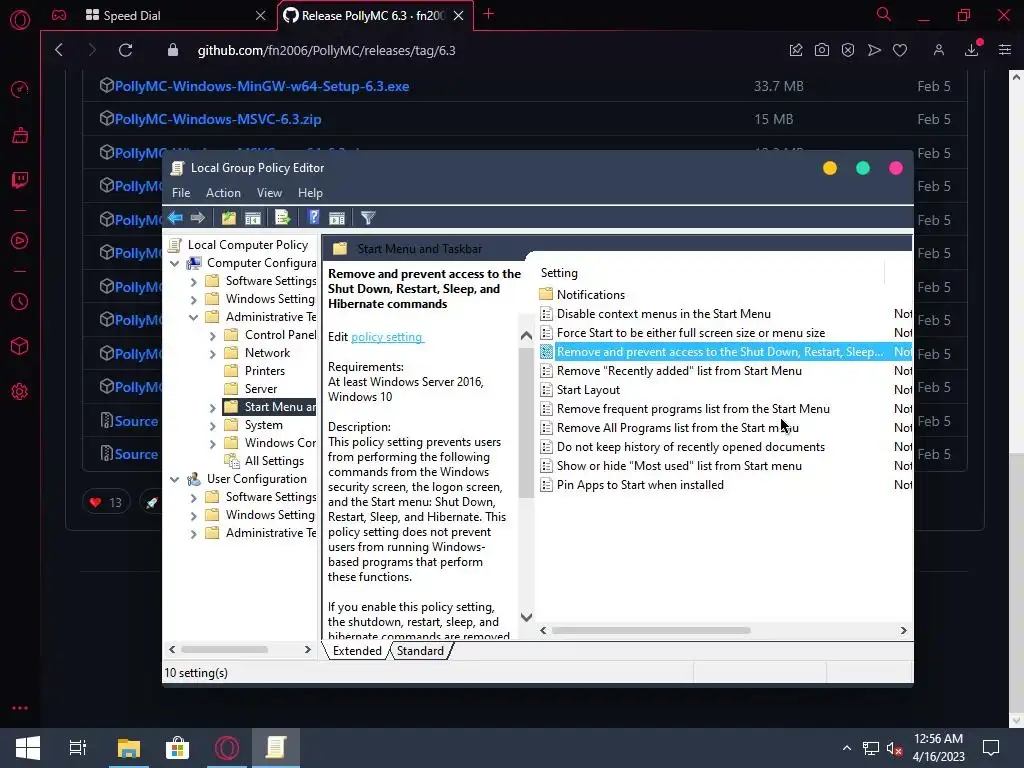Expand the Network tree node

coord(212,353)
